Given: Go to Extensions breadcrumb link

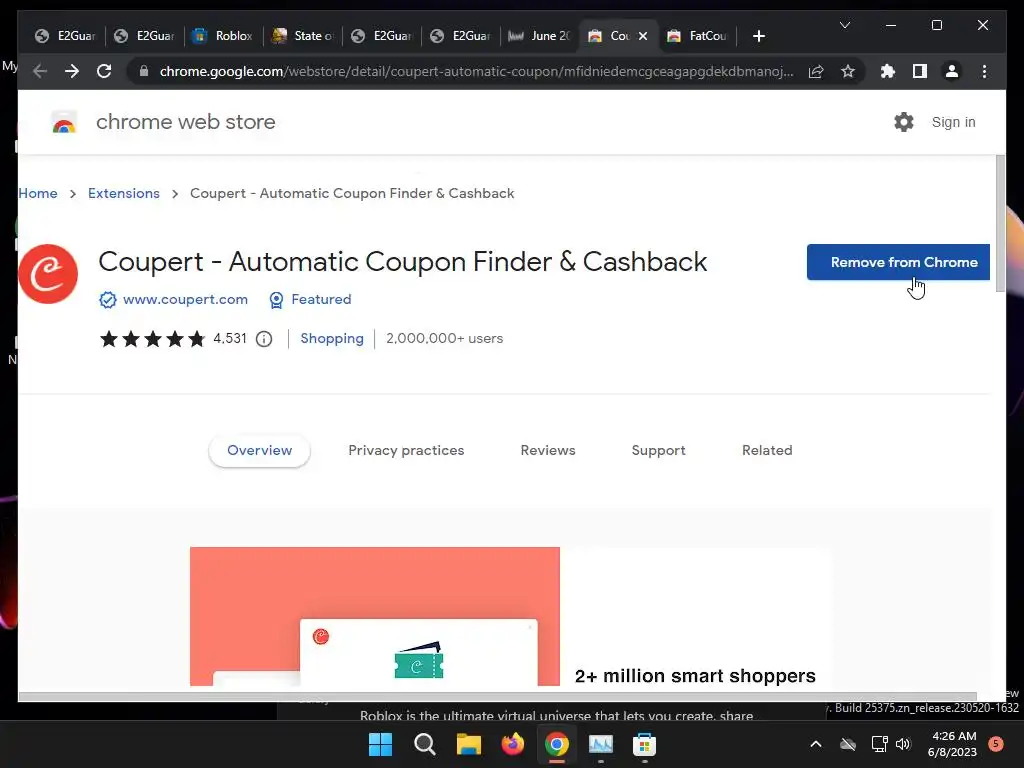Looking at the screenshot, I should 123,193.
